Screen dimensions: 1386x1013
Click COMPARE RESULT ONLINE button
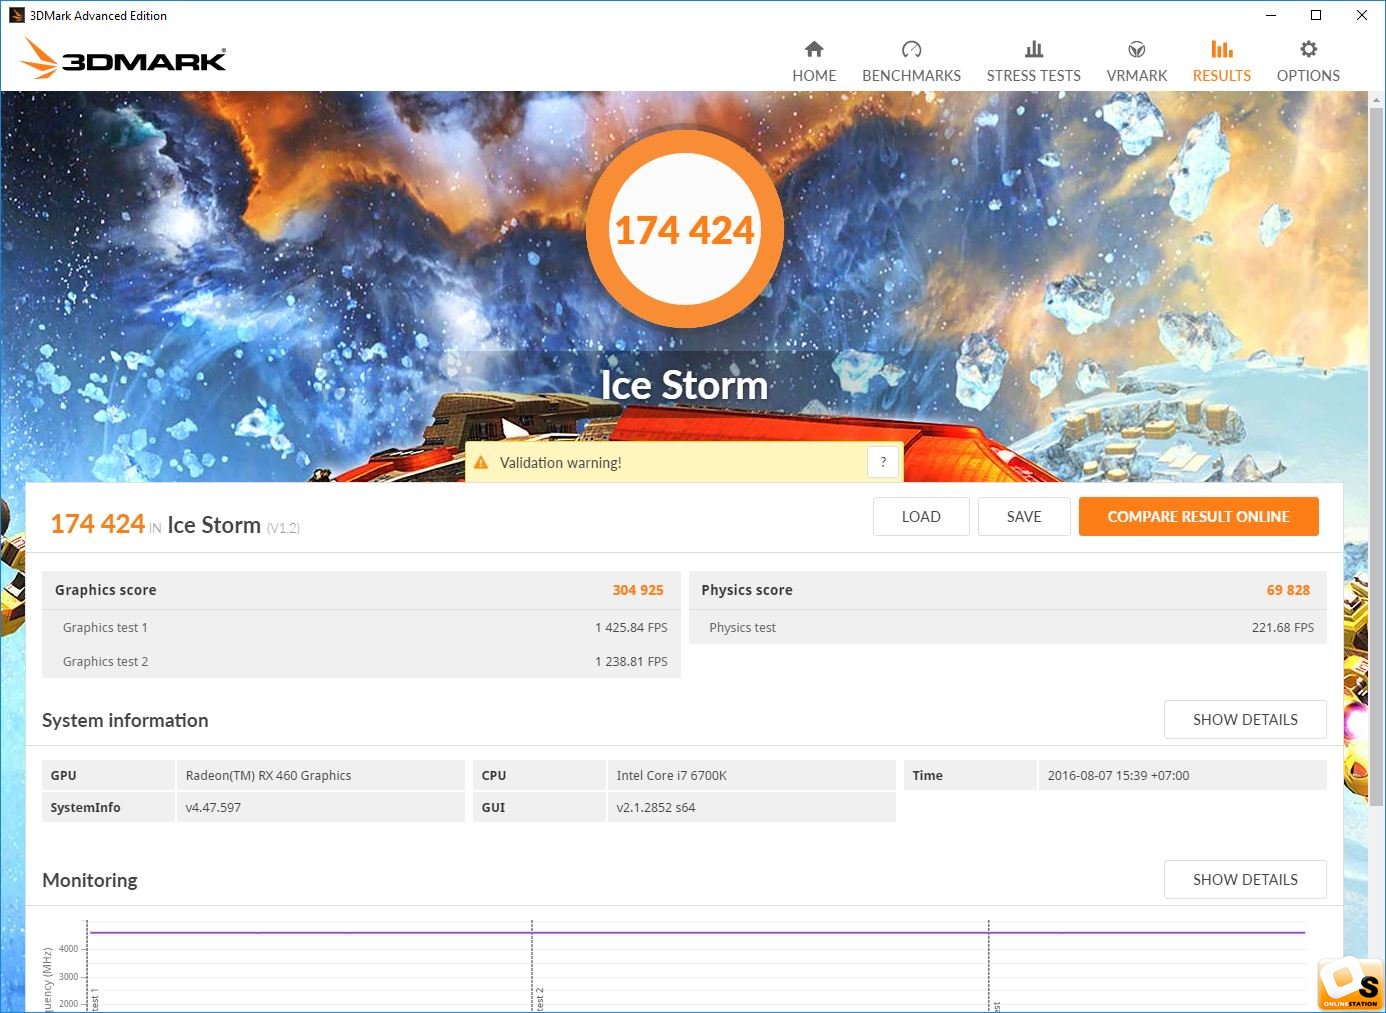click(x=1198, y=517)
